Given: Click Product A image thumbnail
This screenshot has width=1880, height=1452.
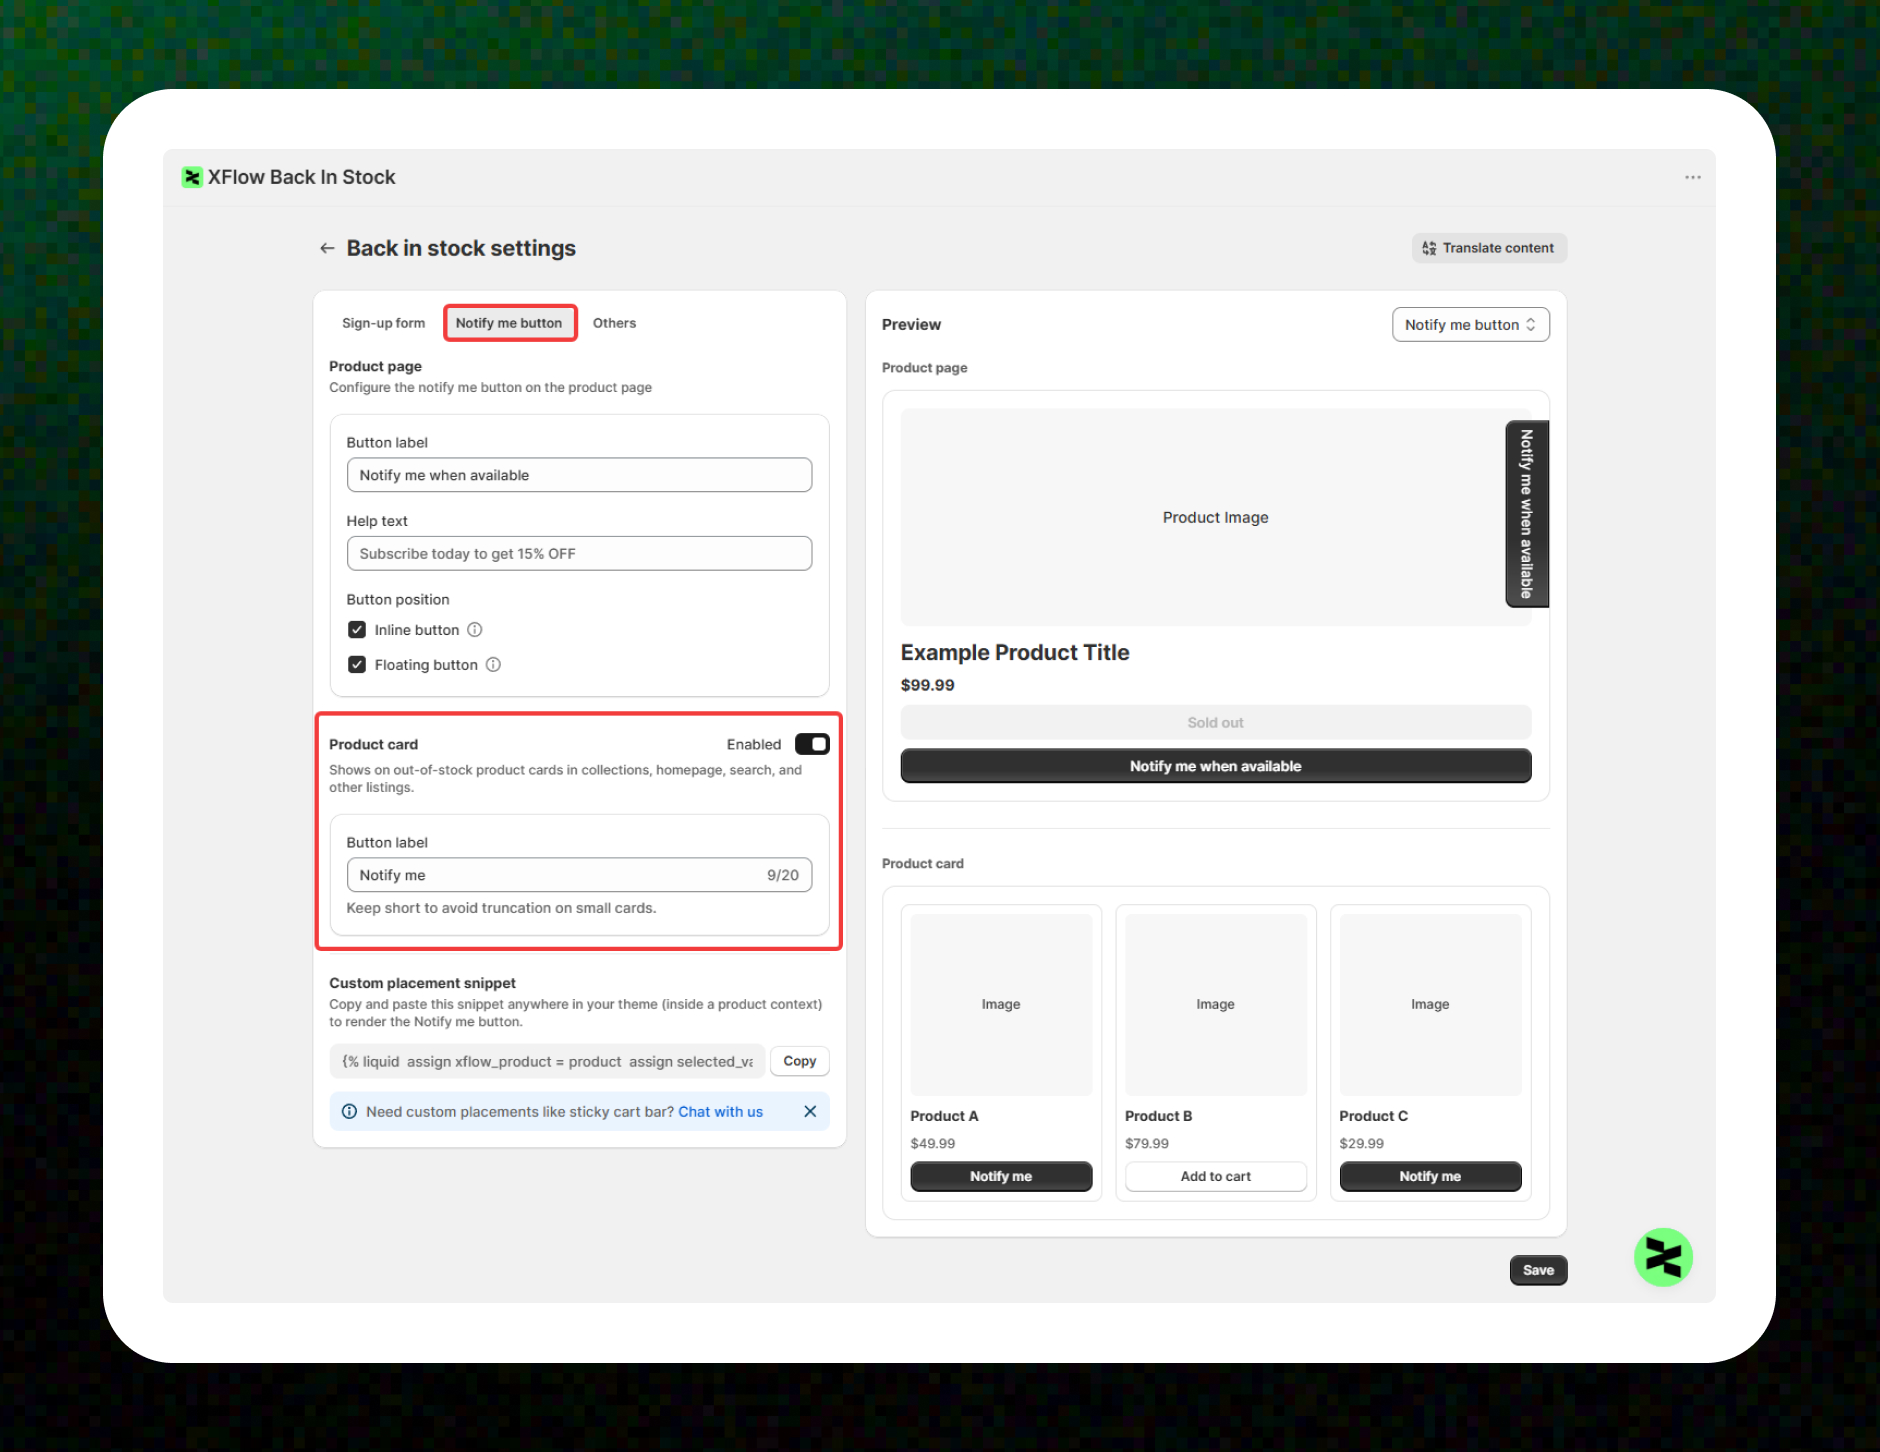Looking at the screenshot, I should pos(1001,1004).
